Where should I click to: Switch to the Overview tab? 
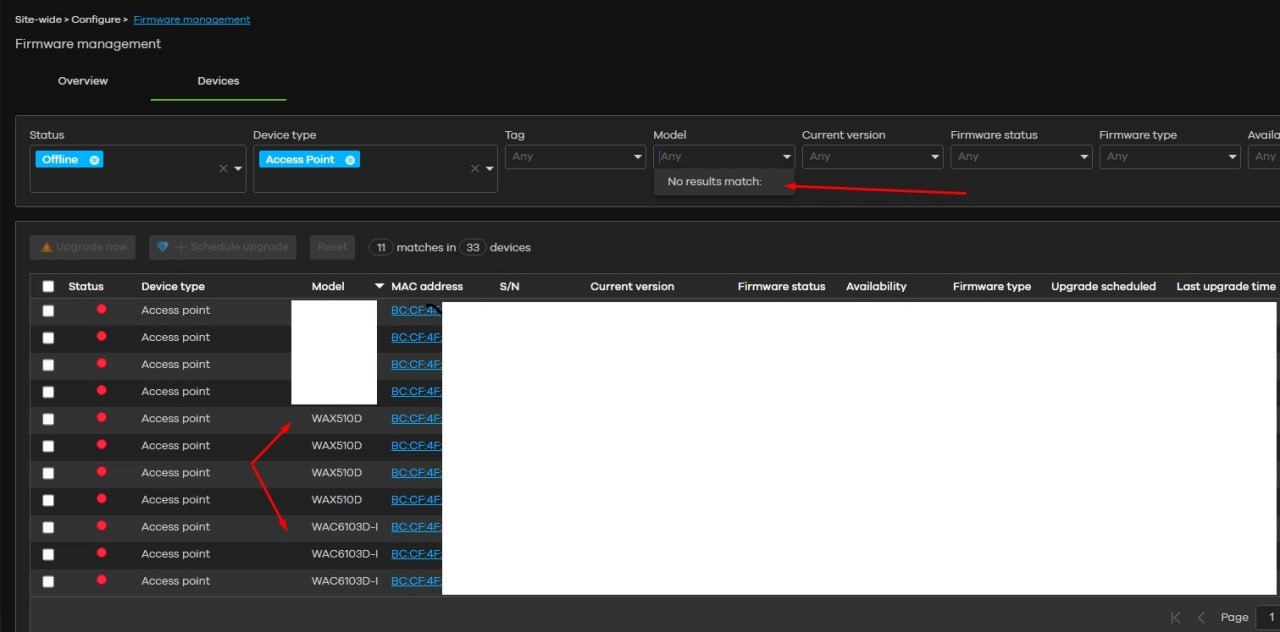pos(83,81)
